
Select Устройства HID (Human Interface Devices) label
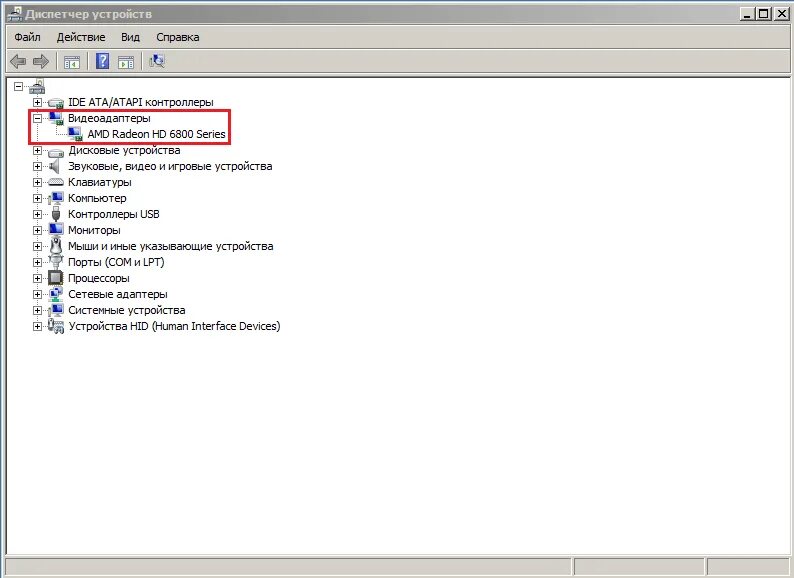[x=174, y=326]
